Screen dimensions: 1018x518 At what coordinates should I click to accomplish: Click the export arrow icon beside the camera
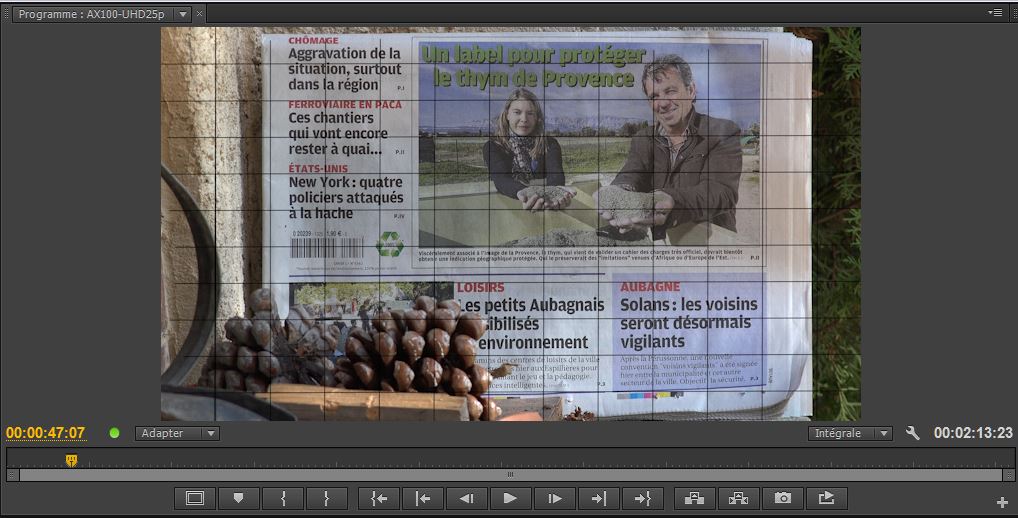[826, 499]
